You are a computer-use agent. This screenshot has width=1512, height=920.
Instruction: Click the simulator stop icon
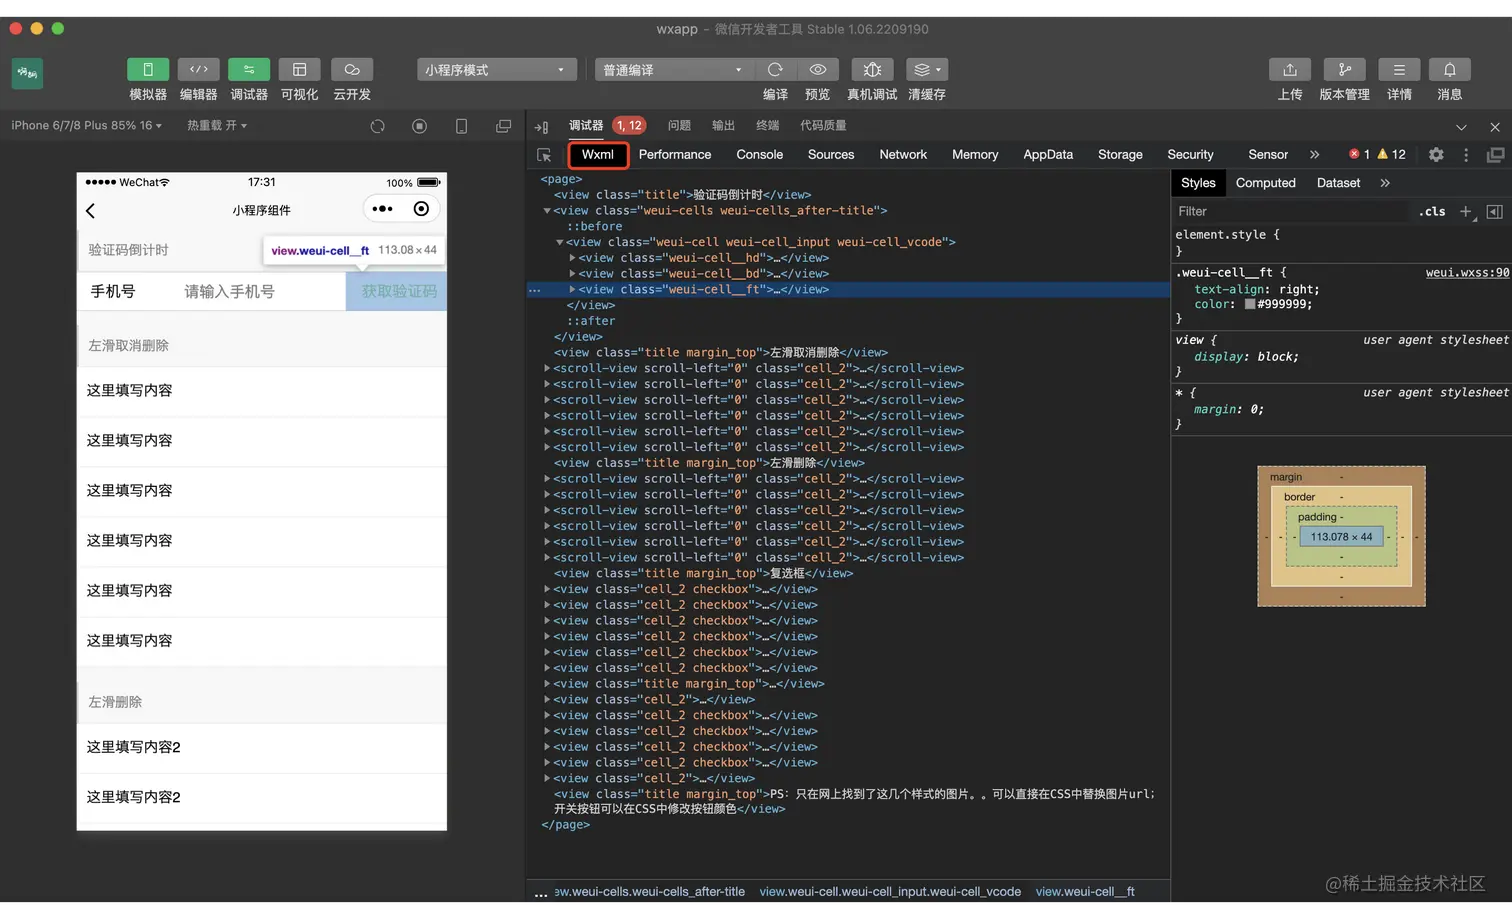tap(419, 126)
